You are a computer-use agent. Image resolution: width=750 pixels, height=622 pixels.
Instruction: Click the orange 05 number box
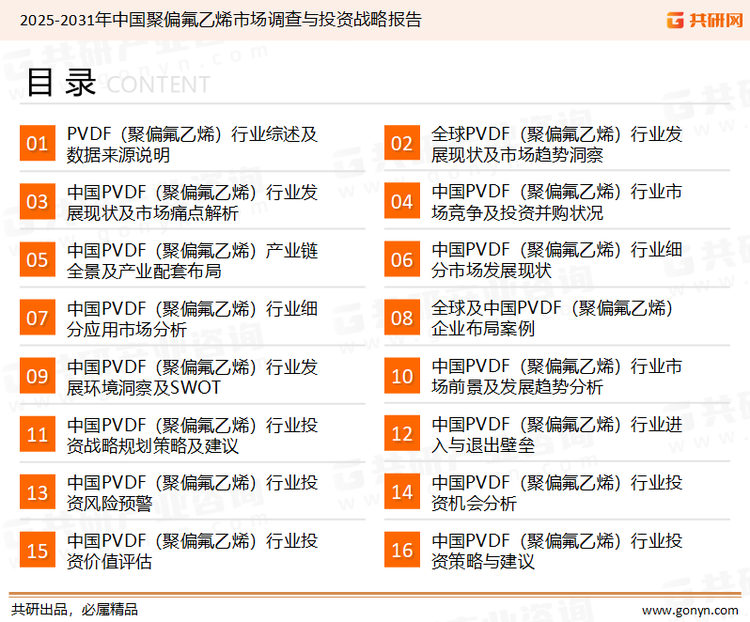37,259
